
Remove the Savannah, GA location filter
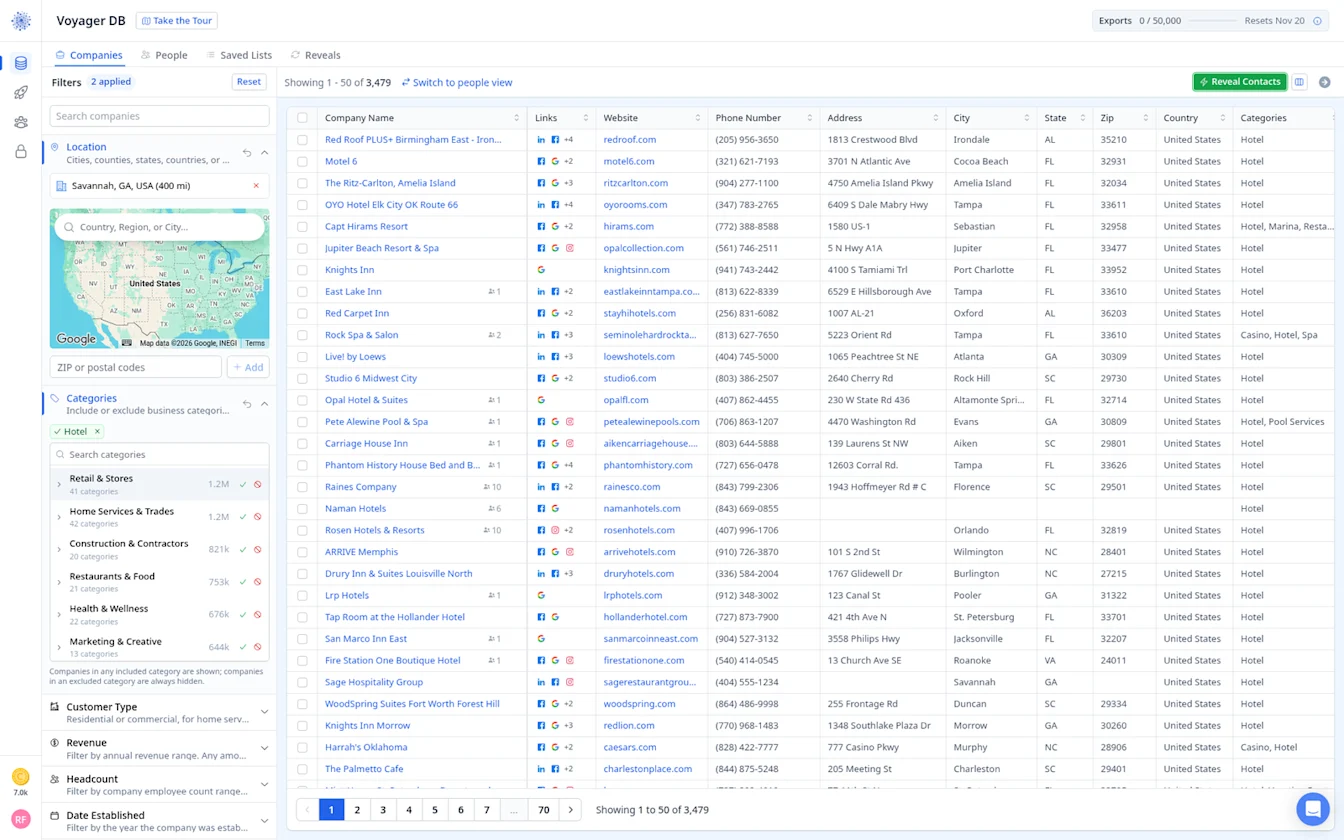[256, 186]
